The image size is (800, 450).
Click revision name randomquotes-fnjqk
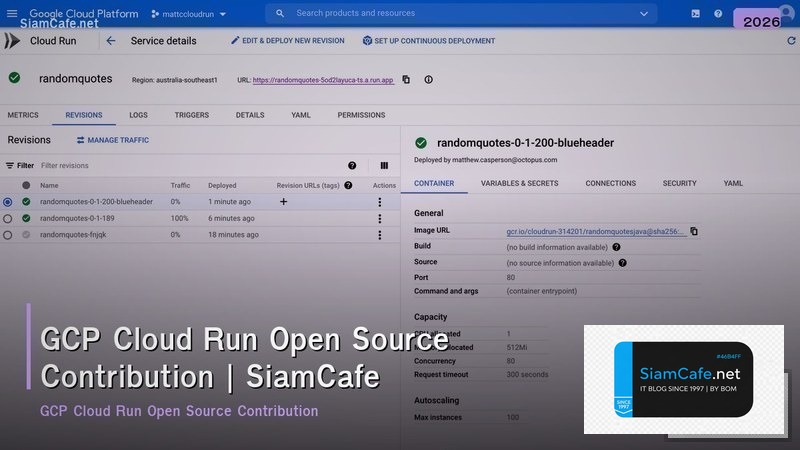pos(73,235)
